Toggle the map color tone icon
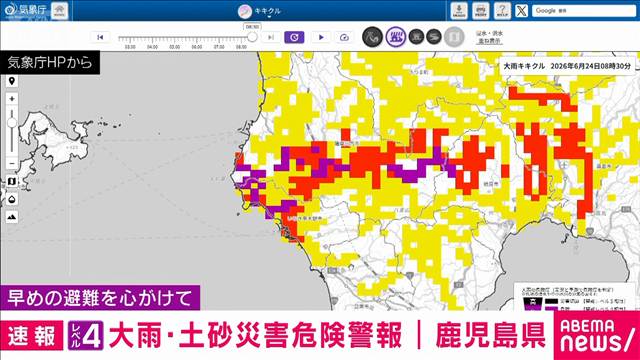The width and height of the screenshot is (640, 360). coord(12,199)
